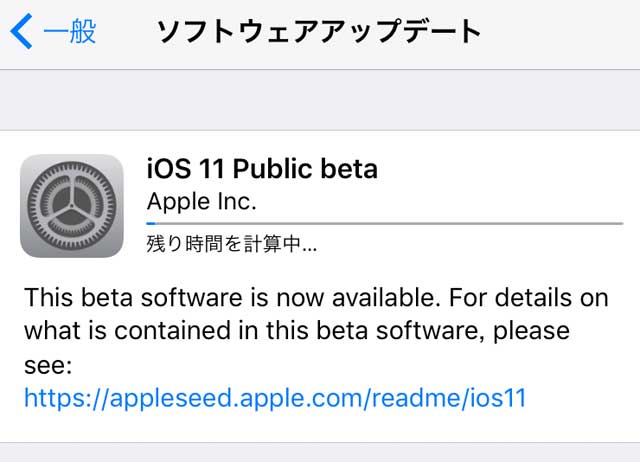Tap the center hub of the gear icon
Image resolution: width=640 pixels, height=462 pixels.
[71, 205]
